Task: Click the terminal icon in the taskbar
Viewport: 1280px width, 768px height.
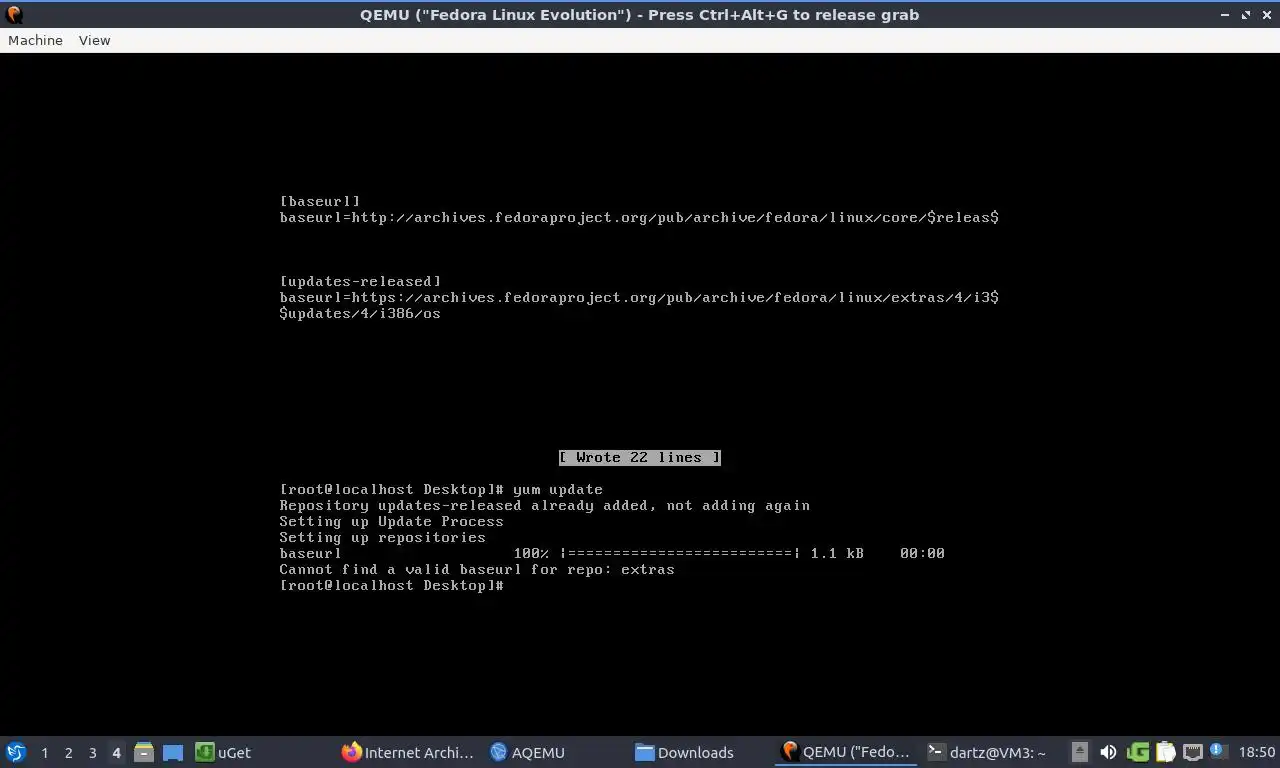Action: point(936,752)
